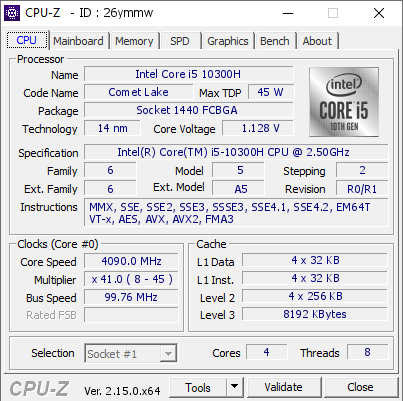Click the Core Voltage value '1.128 V'

[258, 128]
